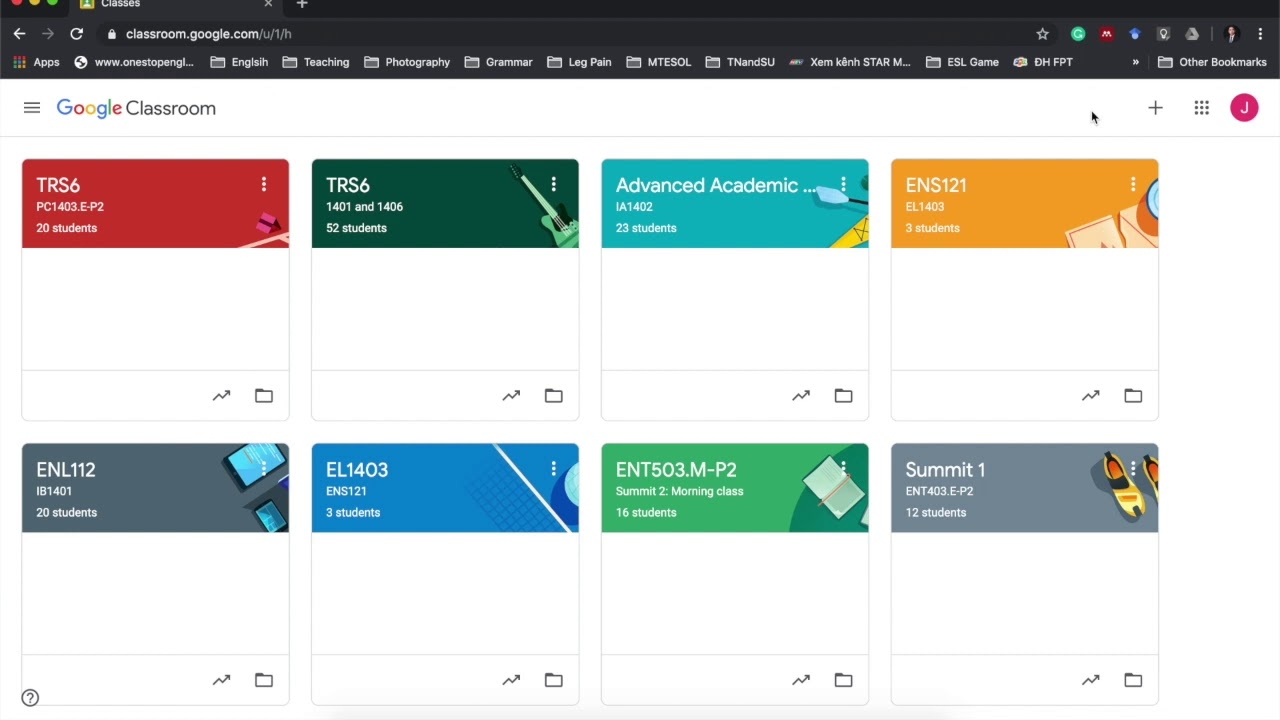Viewport: 1280px width, 720px height.
Task: Open Drive folder for TRS6 PC1403.E-P2 card
Action: pyautogui.click(x=264, y=396)
